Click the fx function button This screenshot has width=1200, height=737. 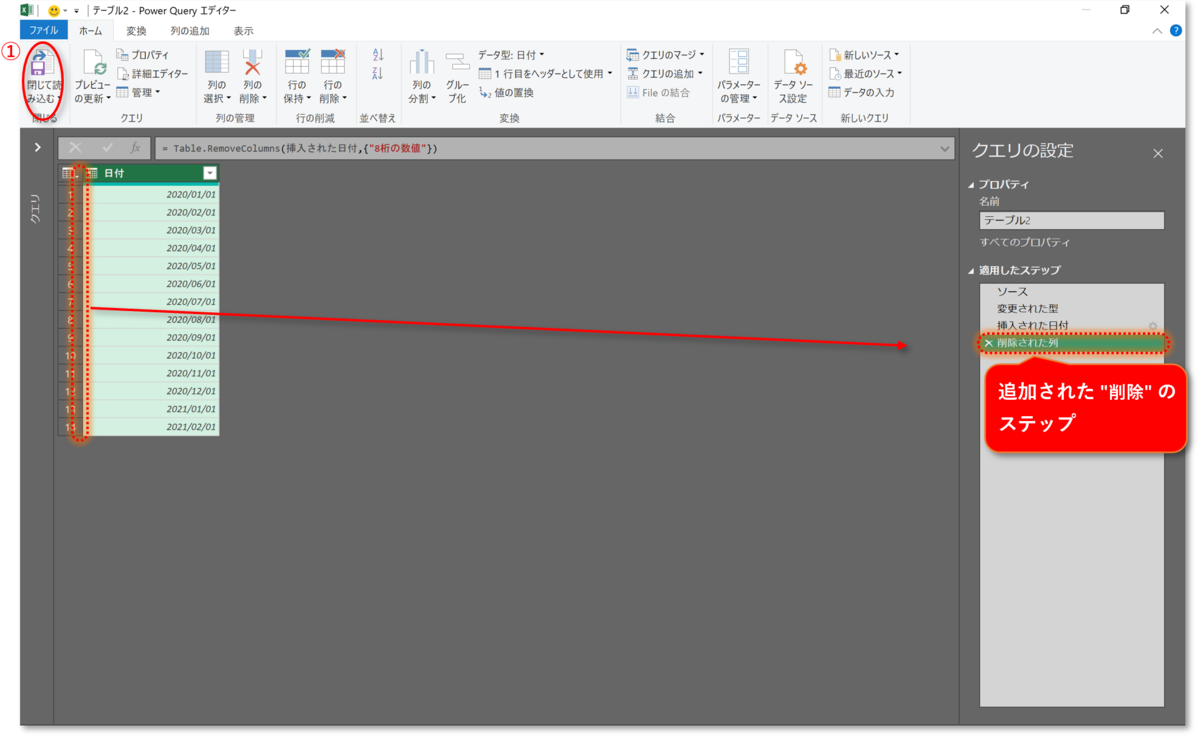(x=136, y=148)
